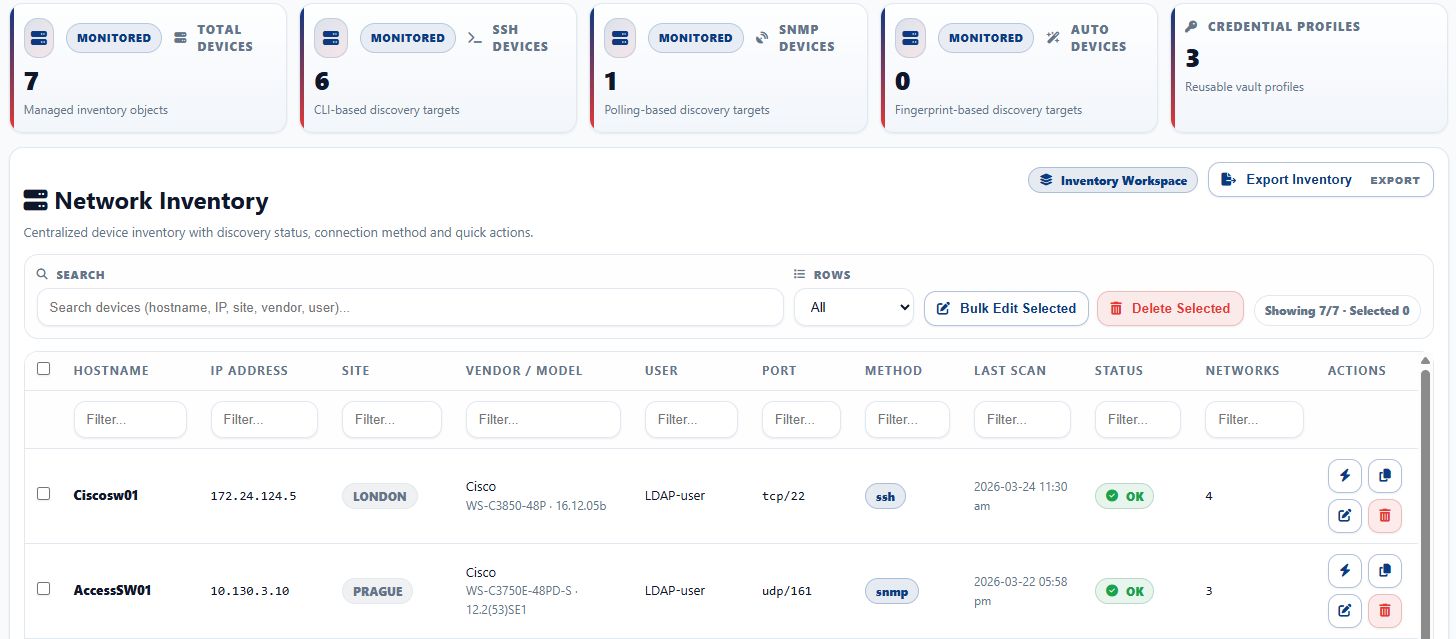Click the server icon beside Network Inventory heading
Image resolution: width=1456 pixels, height=639 pixels.
coord(35,201)
